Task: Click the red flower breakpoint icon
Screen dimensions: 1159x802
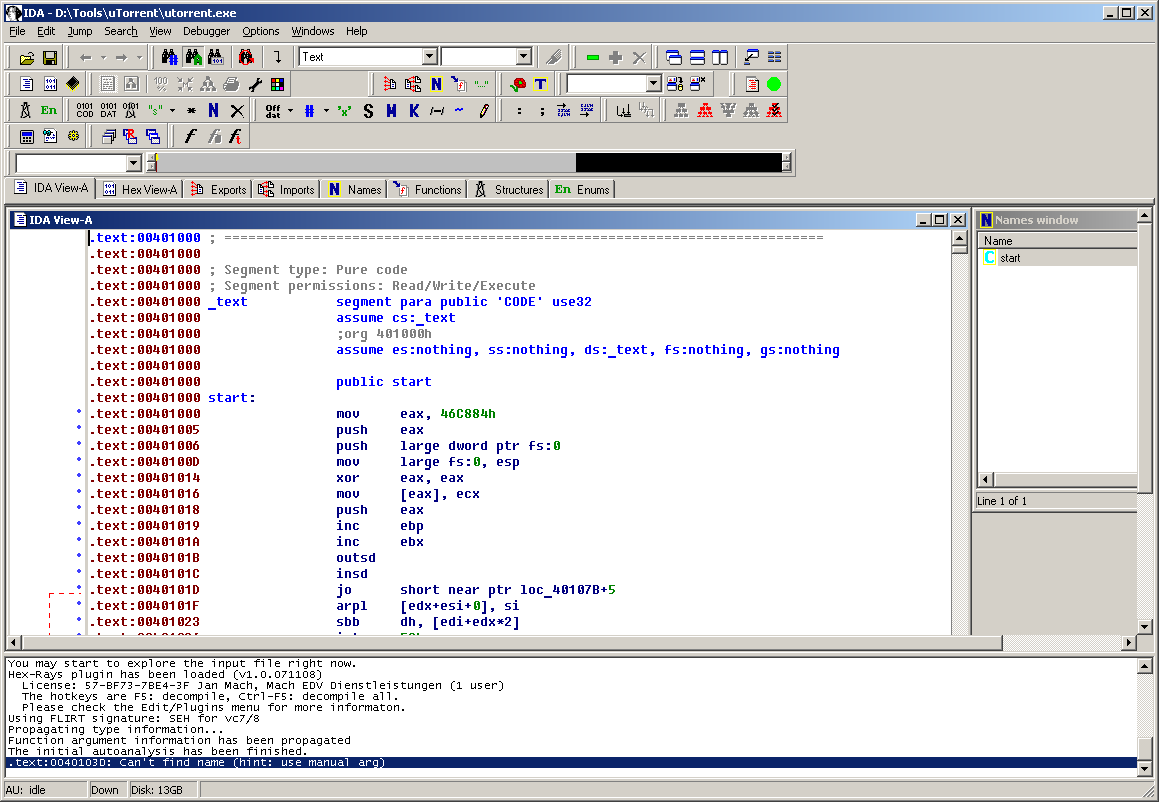Action: (x=518, y=84)
